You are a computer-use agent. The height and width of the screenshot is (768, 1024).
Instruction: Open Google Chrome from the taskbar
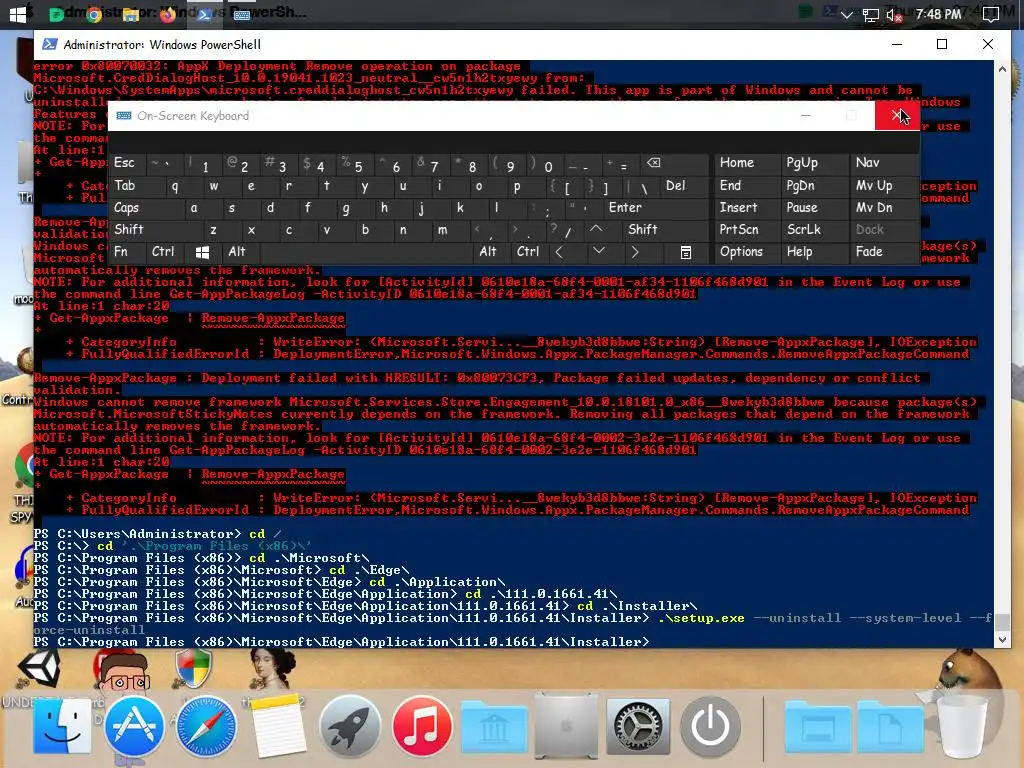(94, 14)
